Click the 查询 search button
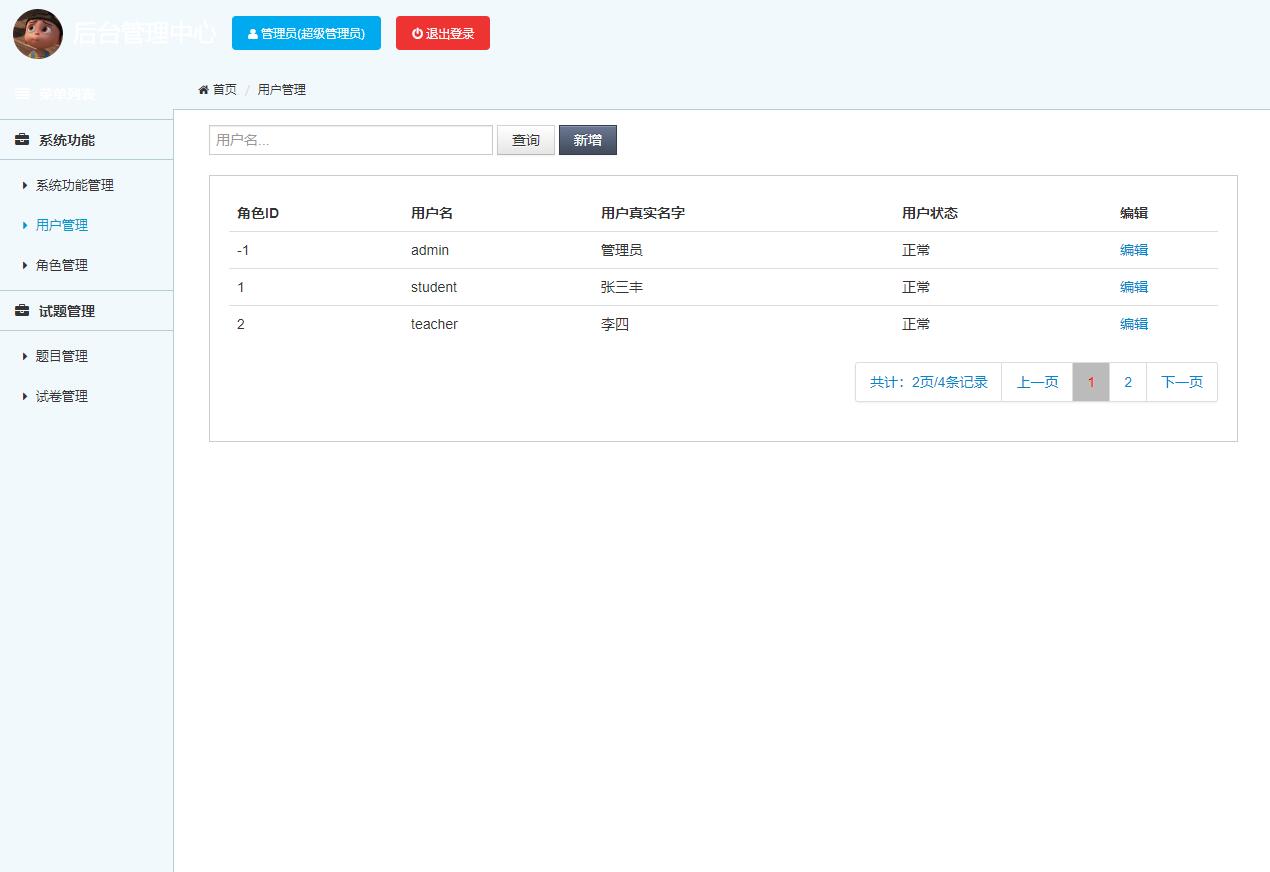1270x872 pixels. [525, 139]
